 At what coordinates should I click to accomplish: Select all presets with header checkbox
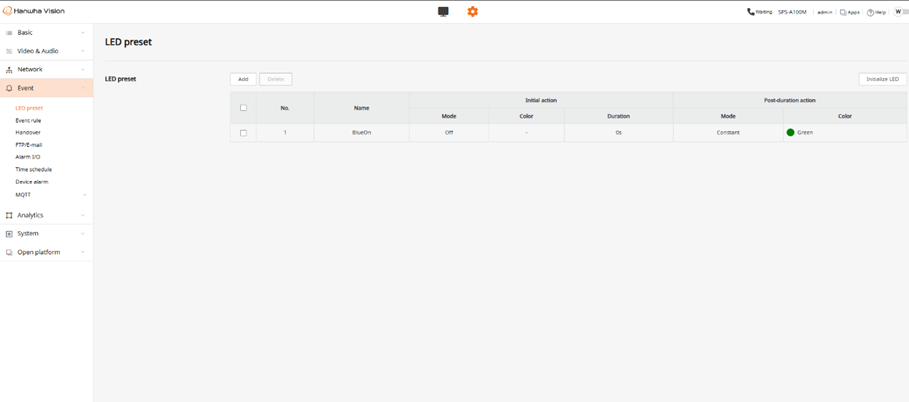click(x=243, y=108)
